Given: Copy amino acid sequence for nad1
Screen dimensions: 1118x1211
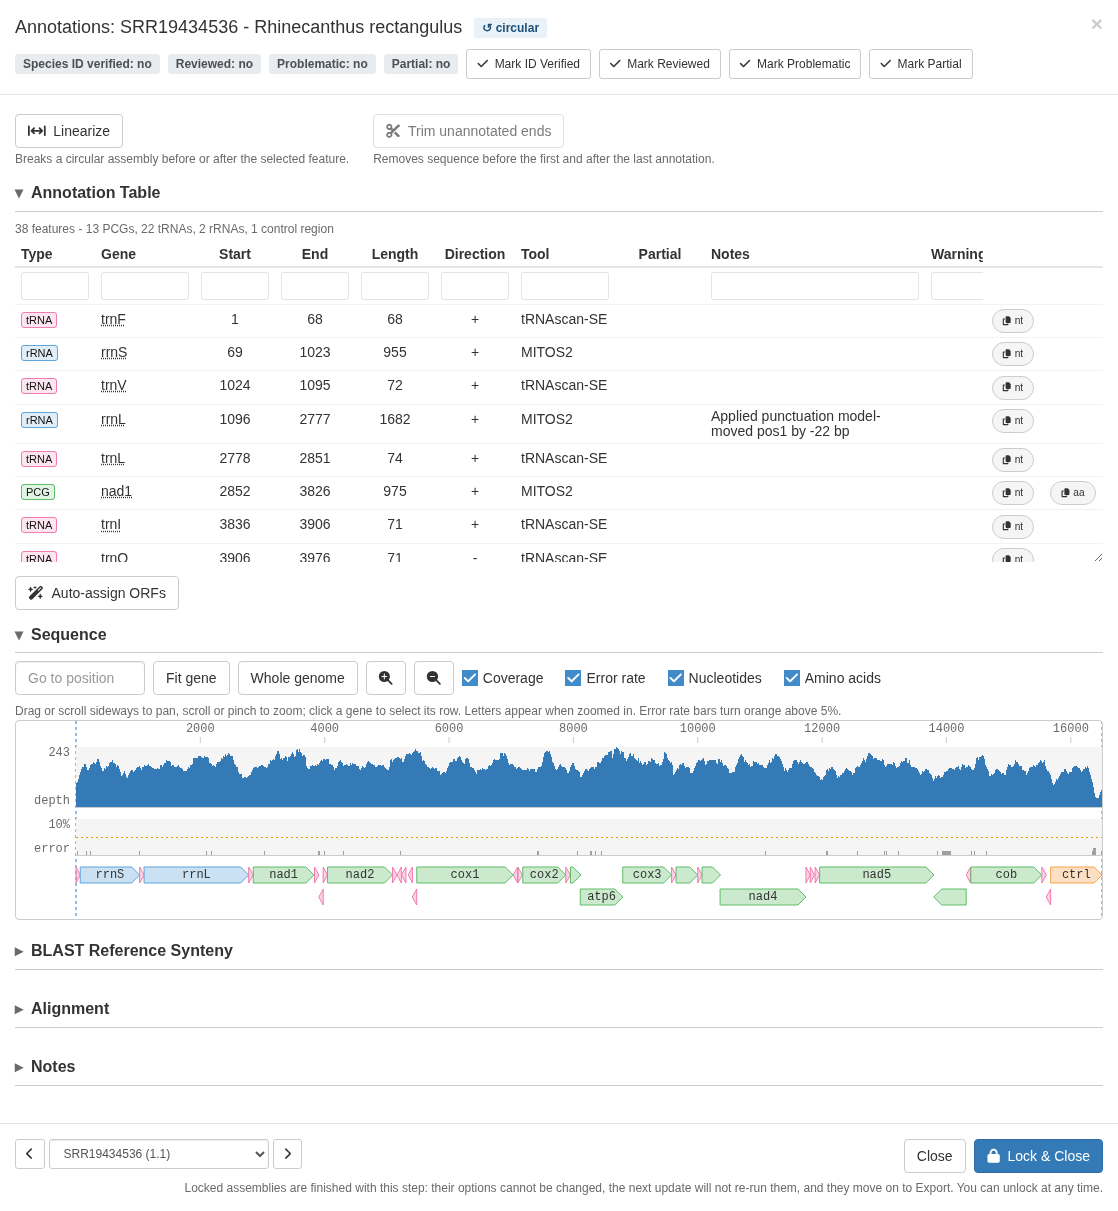Looking at the screenshot, I should point(1073,493).
